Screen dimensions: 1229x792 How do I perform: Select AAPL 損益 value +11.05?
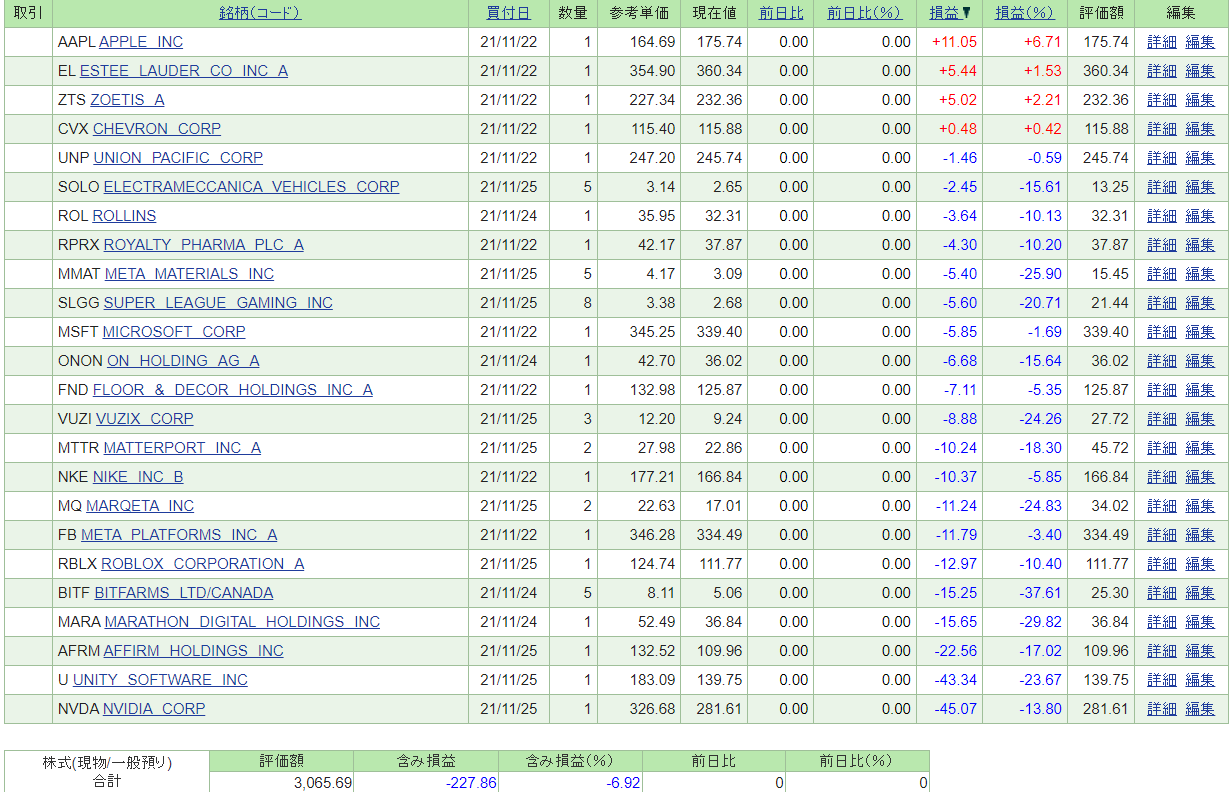[954, 42]
